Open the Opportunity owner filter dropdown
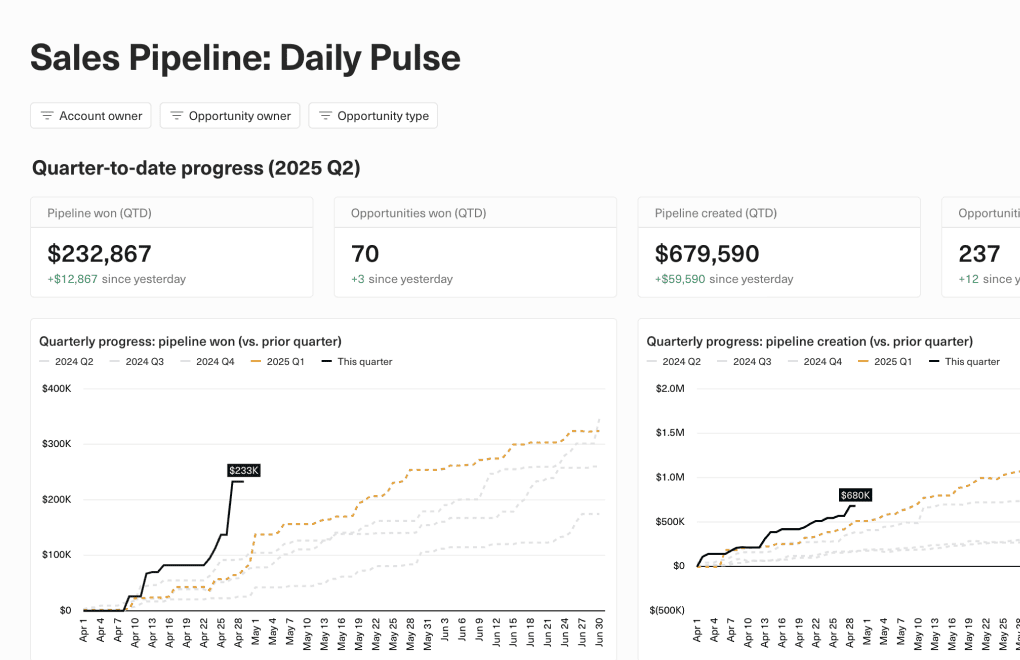1020x660 pixels. click(229, 115)
